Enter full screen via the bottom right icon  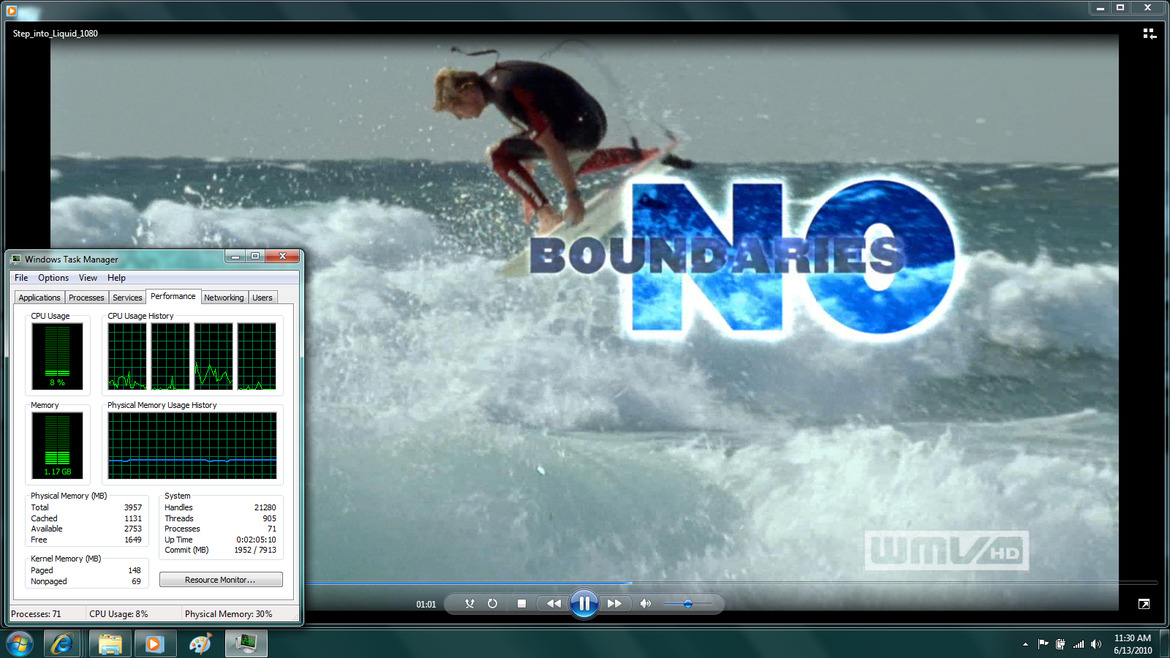tap(1144, 604)
